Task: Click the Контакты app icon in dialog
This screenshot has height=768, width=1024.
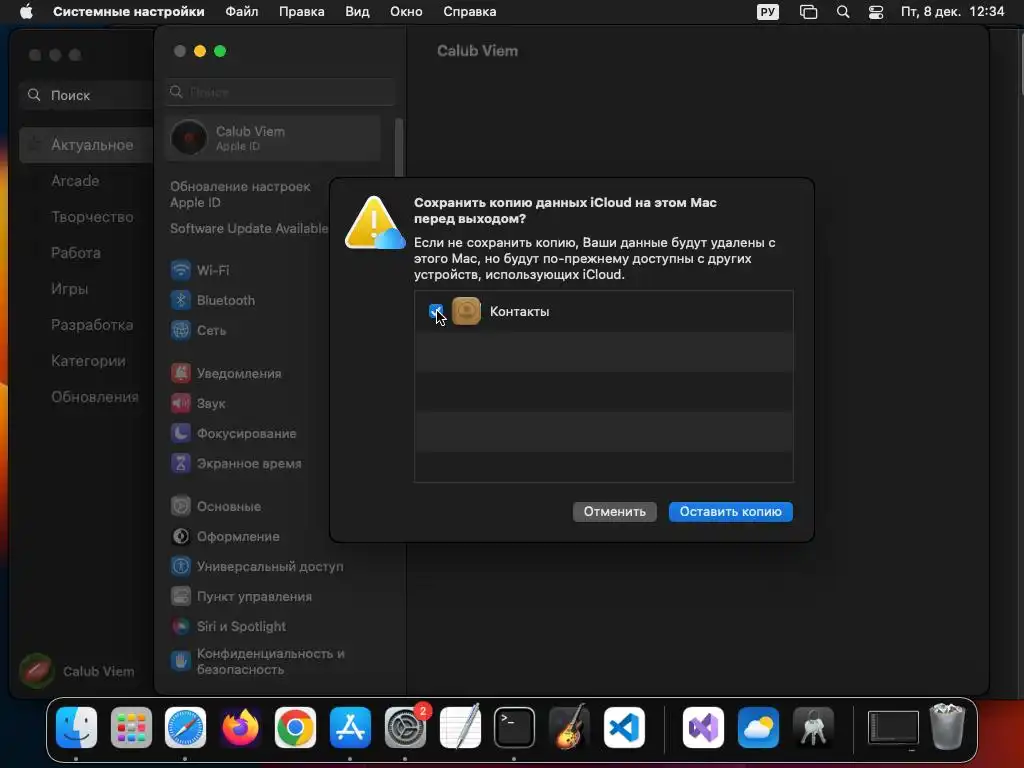Action: (466, 311)
